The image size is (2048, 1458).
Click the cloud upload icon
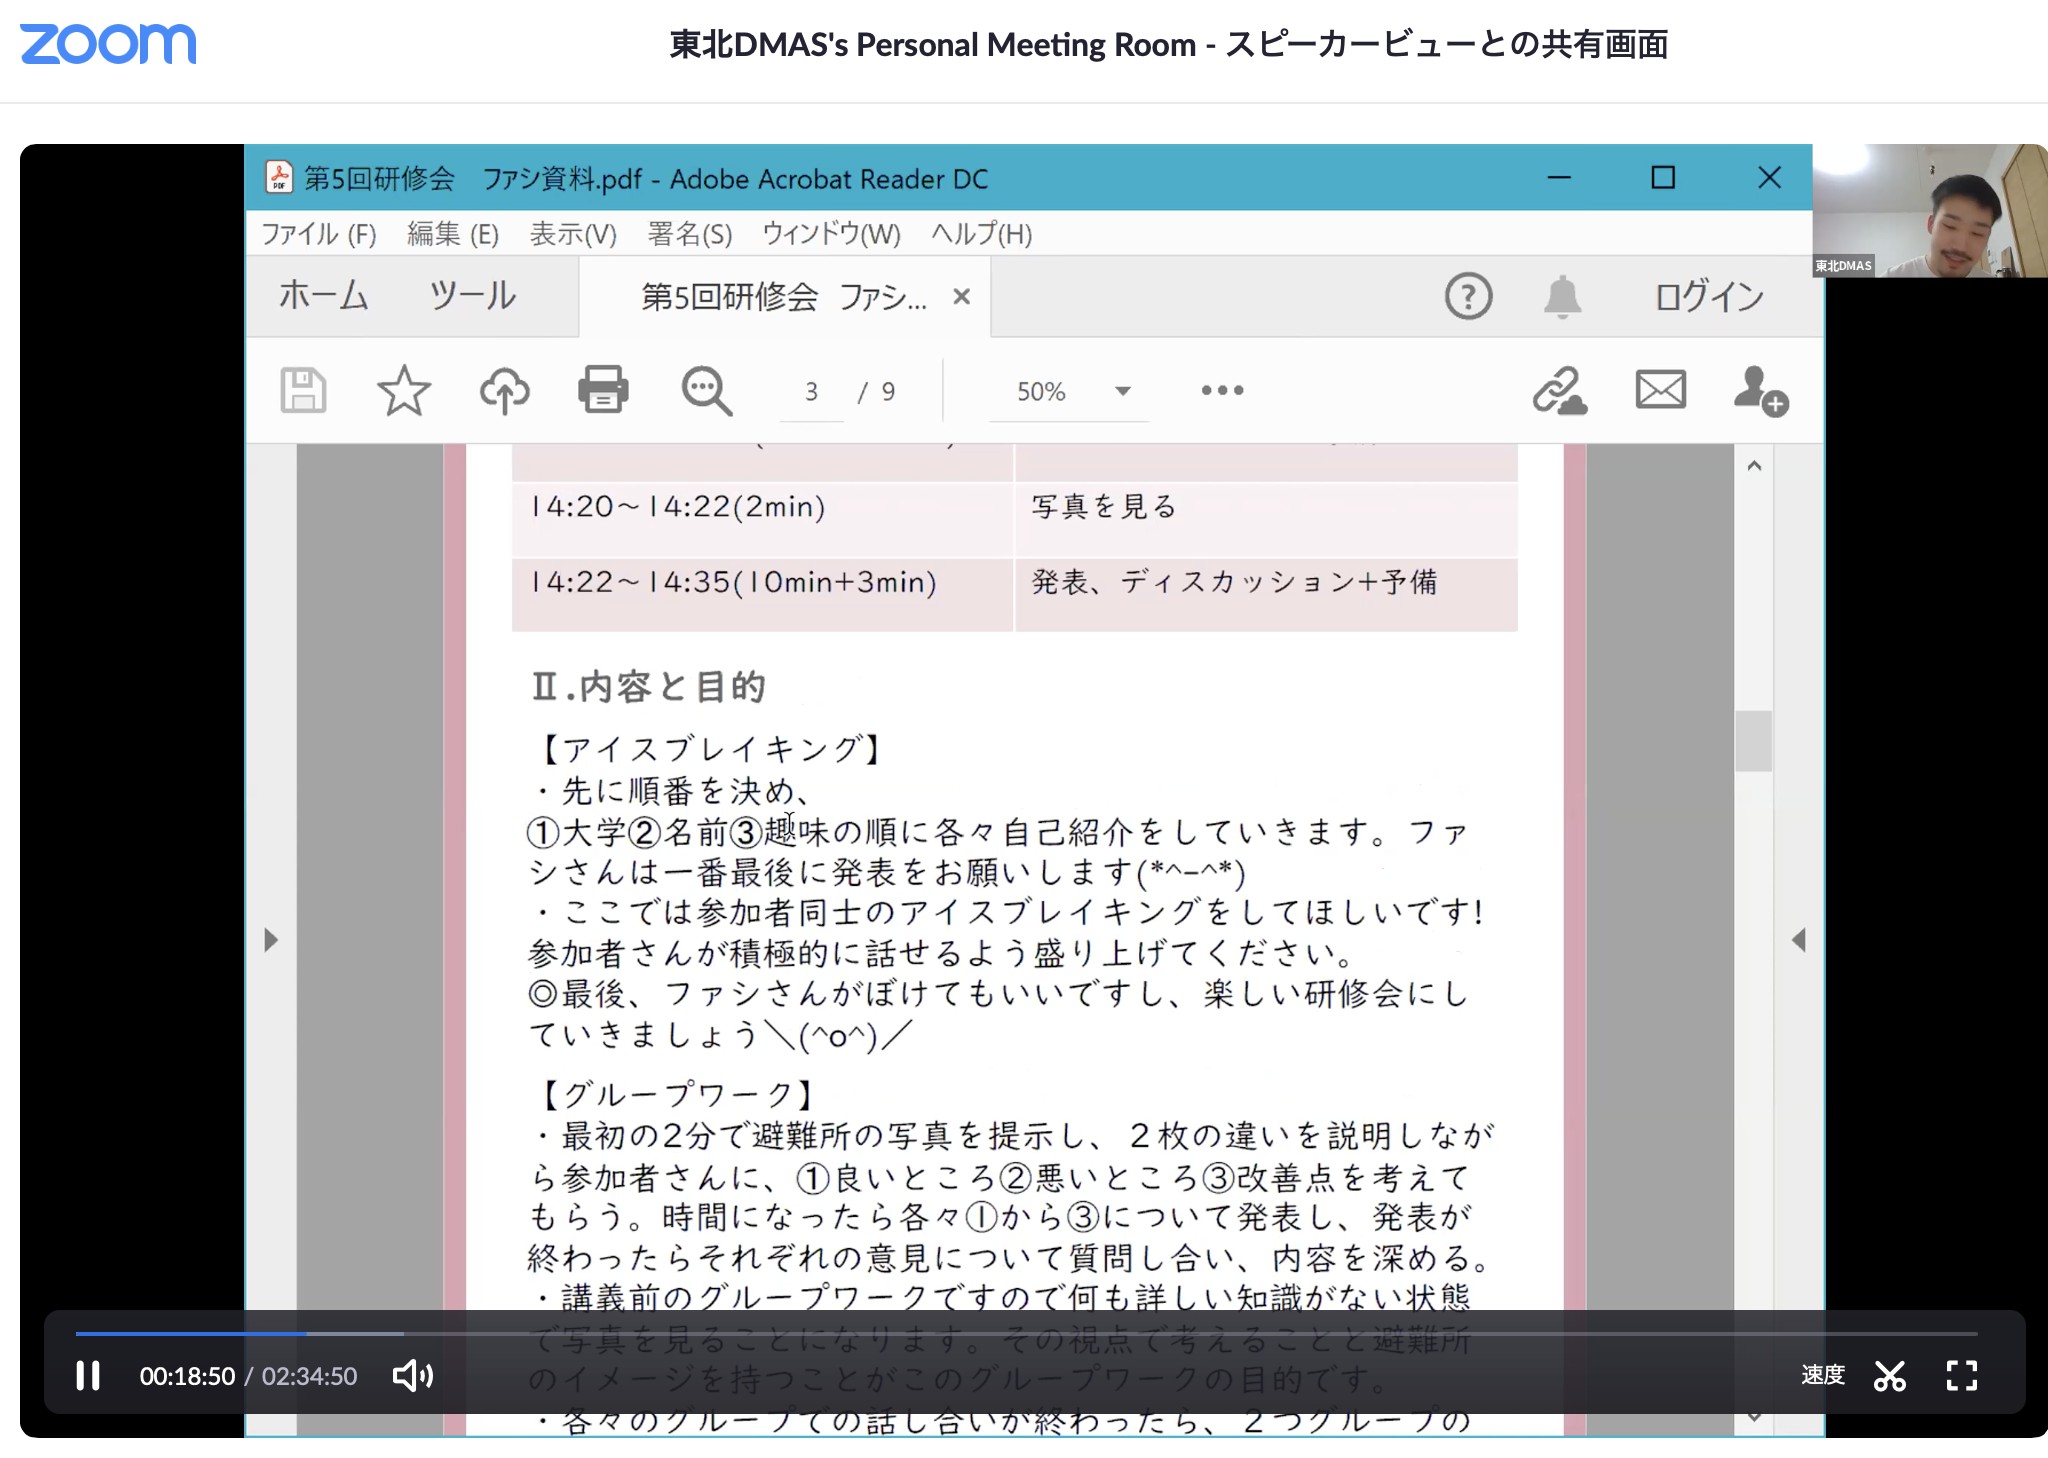504,390
